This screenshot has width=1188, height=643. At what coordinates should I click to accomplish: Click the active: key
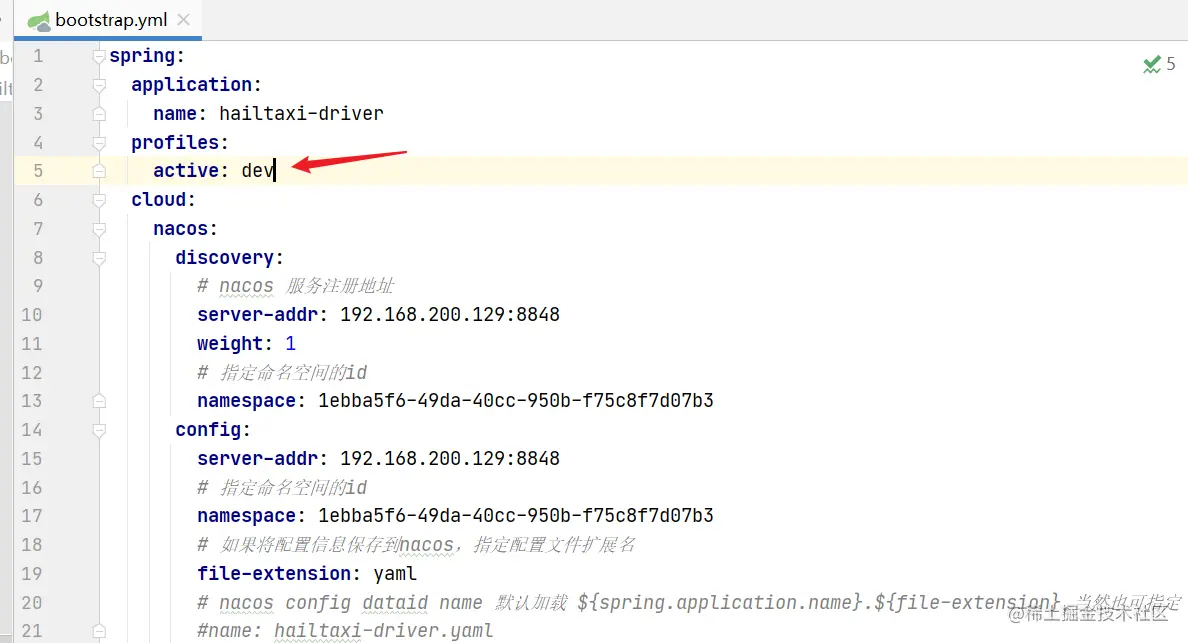[x=191, y=171]
